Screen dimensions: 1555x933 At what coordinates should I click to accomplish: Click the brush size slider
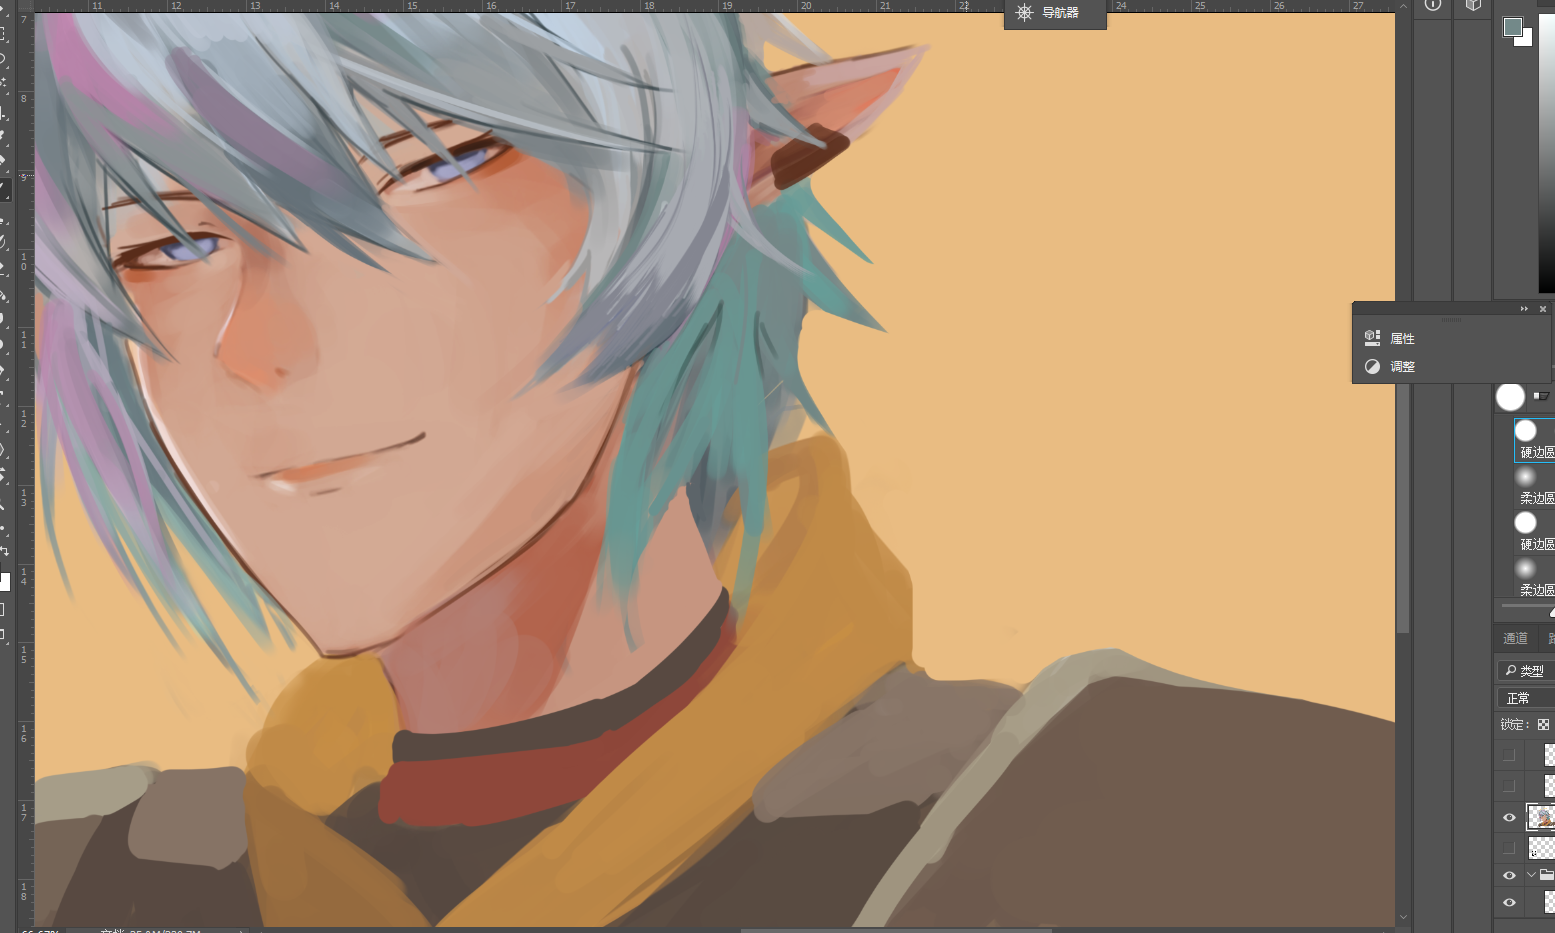[1525, 606]
